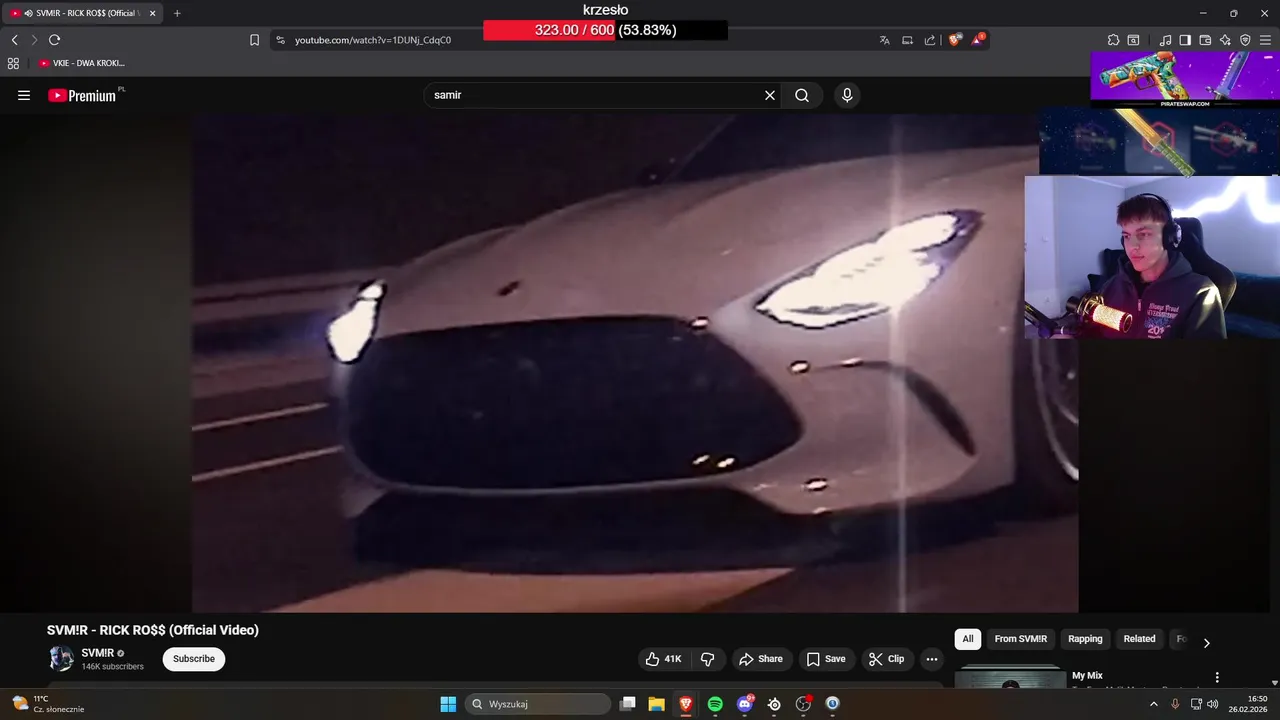1280x720 pixels.
Task: Expand the hidden system tray icons
Action: 1154,704
